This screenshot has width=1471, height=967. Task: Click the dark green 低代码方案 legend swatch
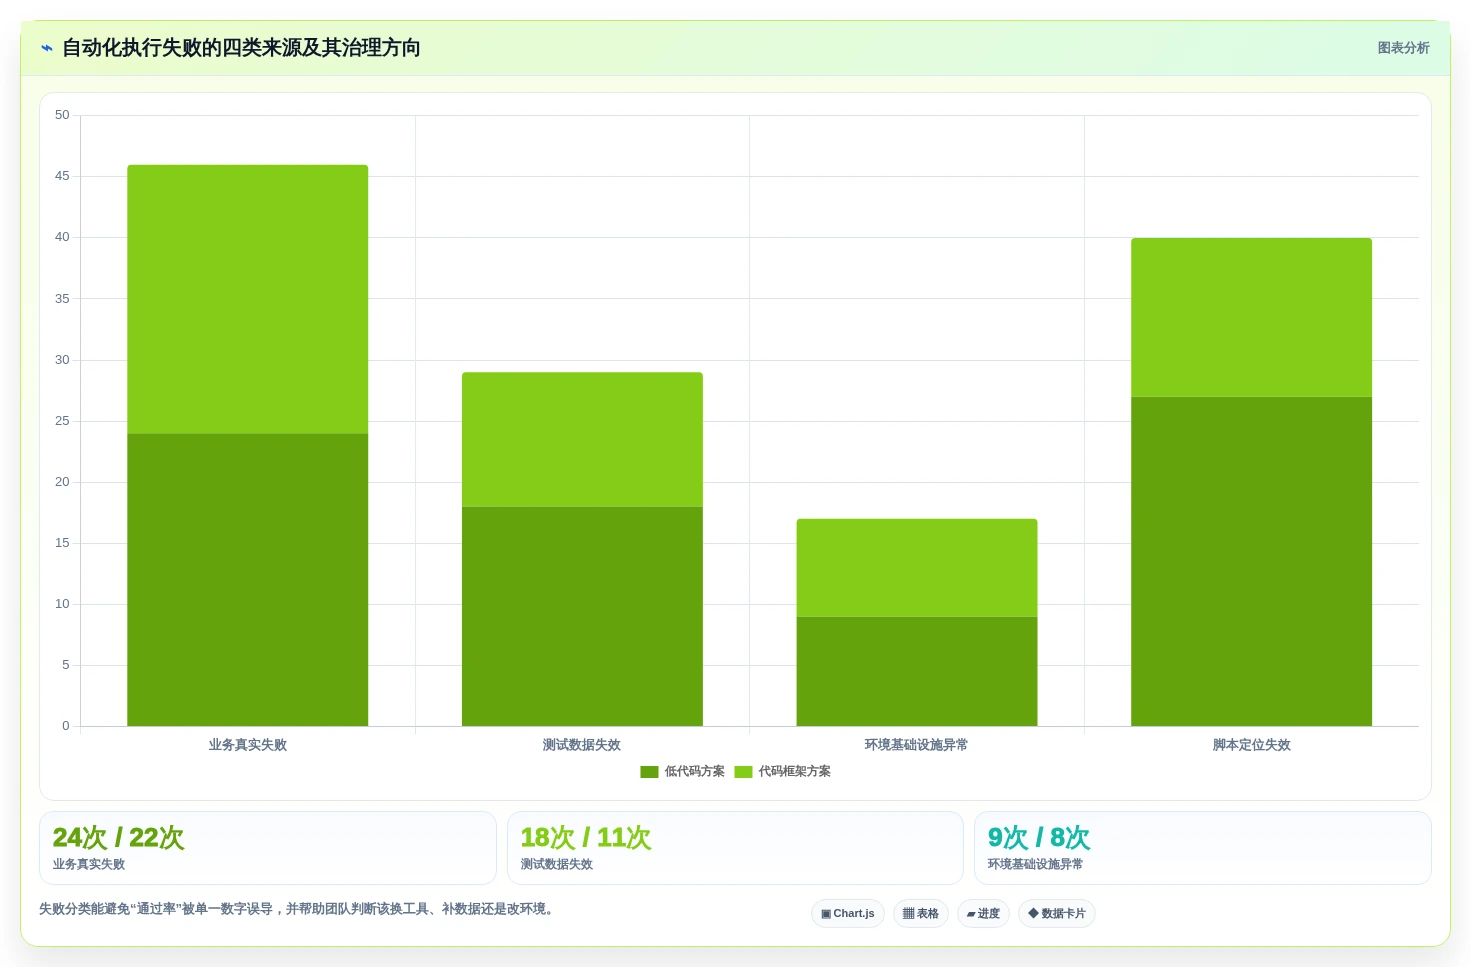(649, 772)
